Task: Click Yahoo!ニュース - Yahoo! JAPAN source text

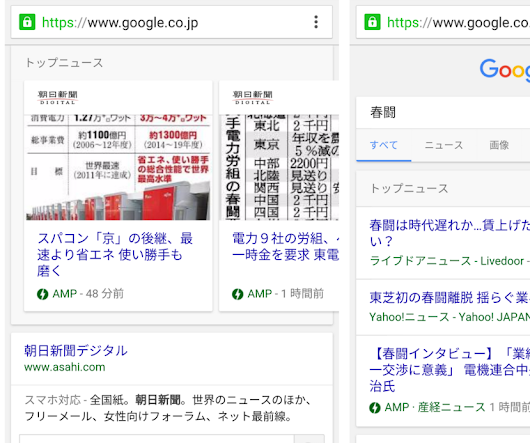Action: point(450,317)
